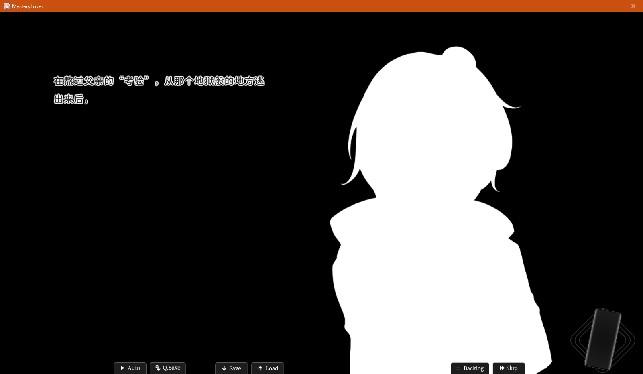Open the smartphone icon in the corner

[x=602, y=339]
